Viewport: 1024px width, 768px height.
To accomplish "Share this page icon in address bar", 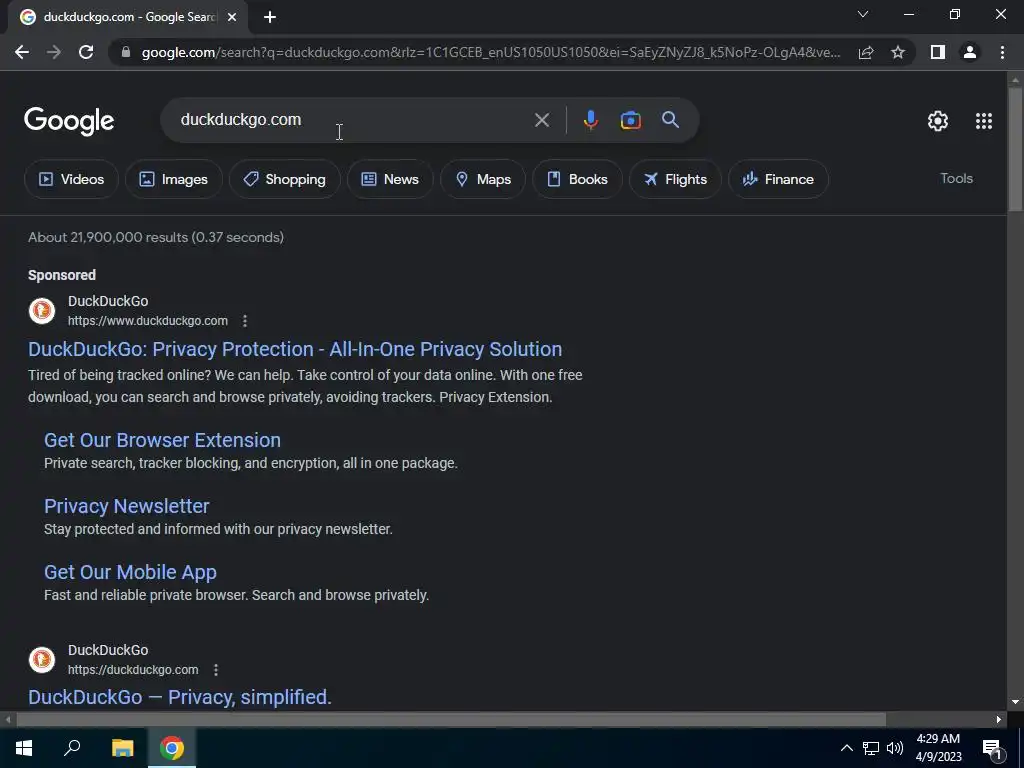I will pos(866,52).
